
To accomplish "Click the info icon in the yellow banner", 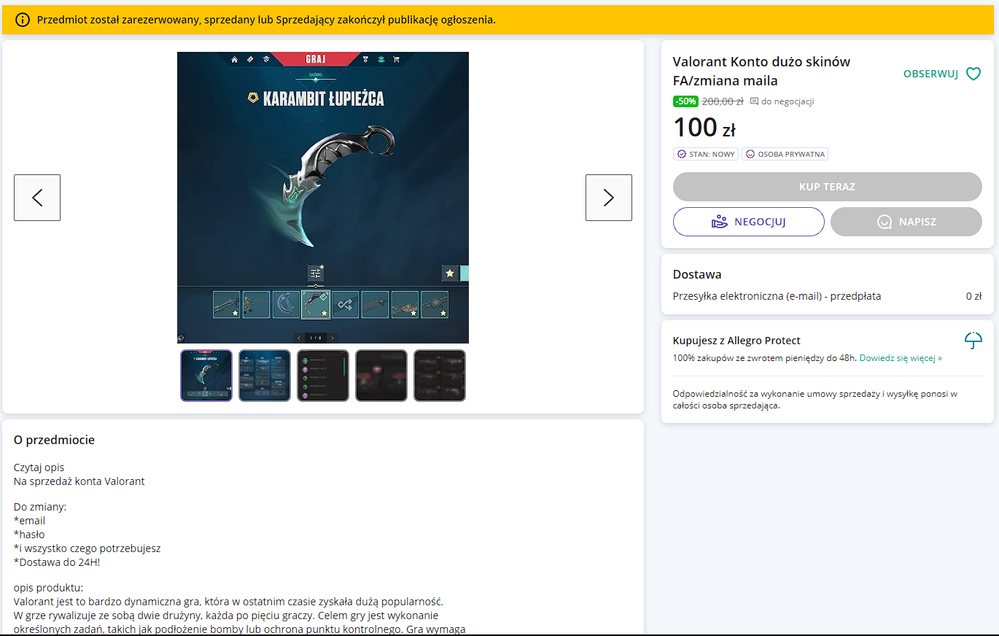I will pos(22,20).
